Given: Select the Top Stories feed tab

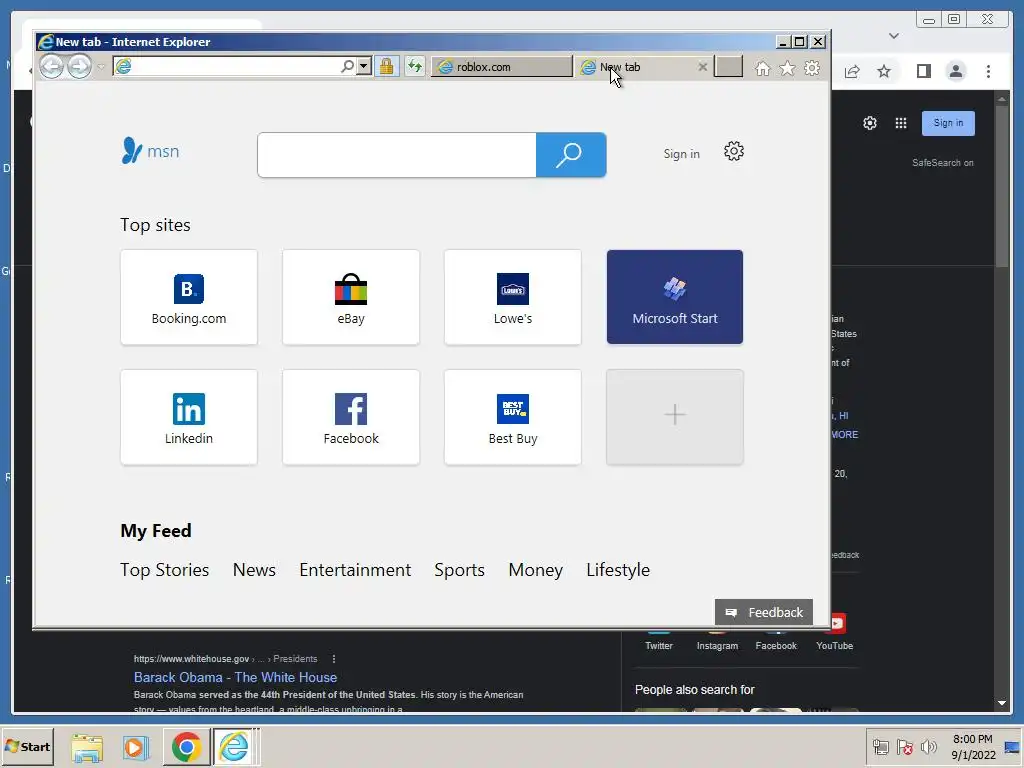Looking at the screenshot, I should coord(165,570).
